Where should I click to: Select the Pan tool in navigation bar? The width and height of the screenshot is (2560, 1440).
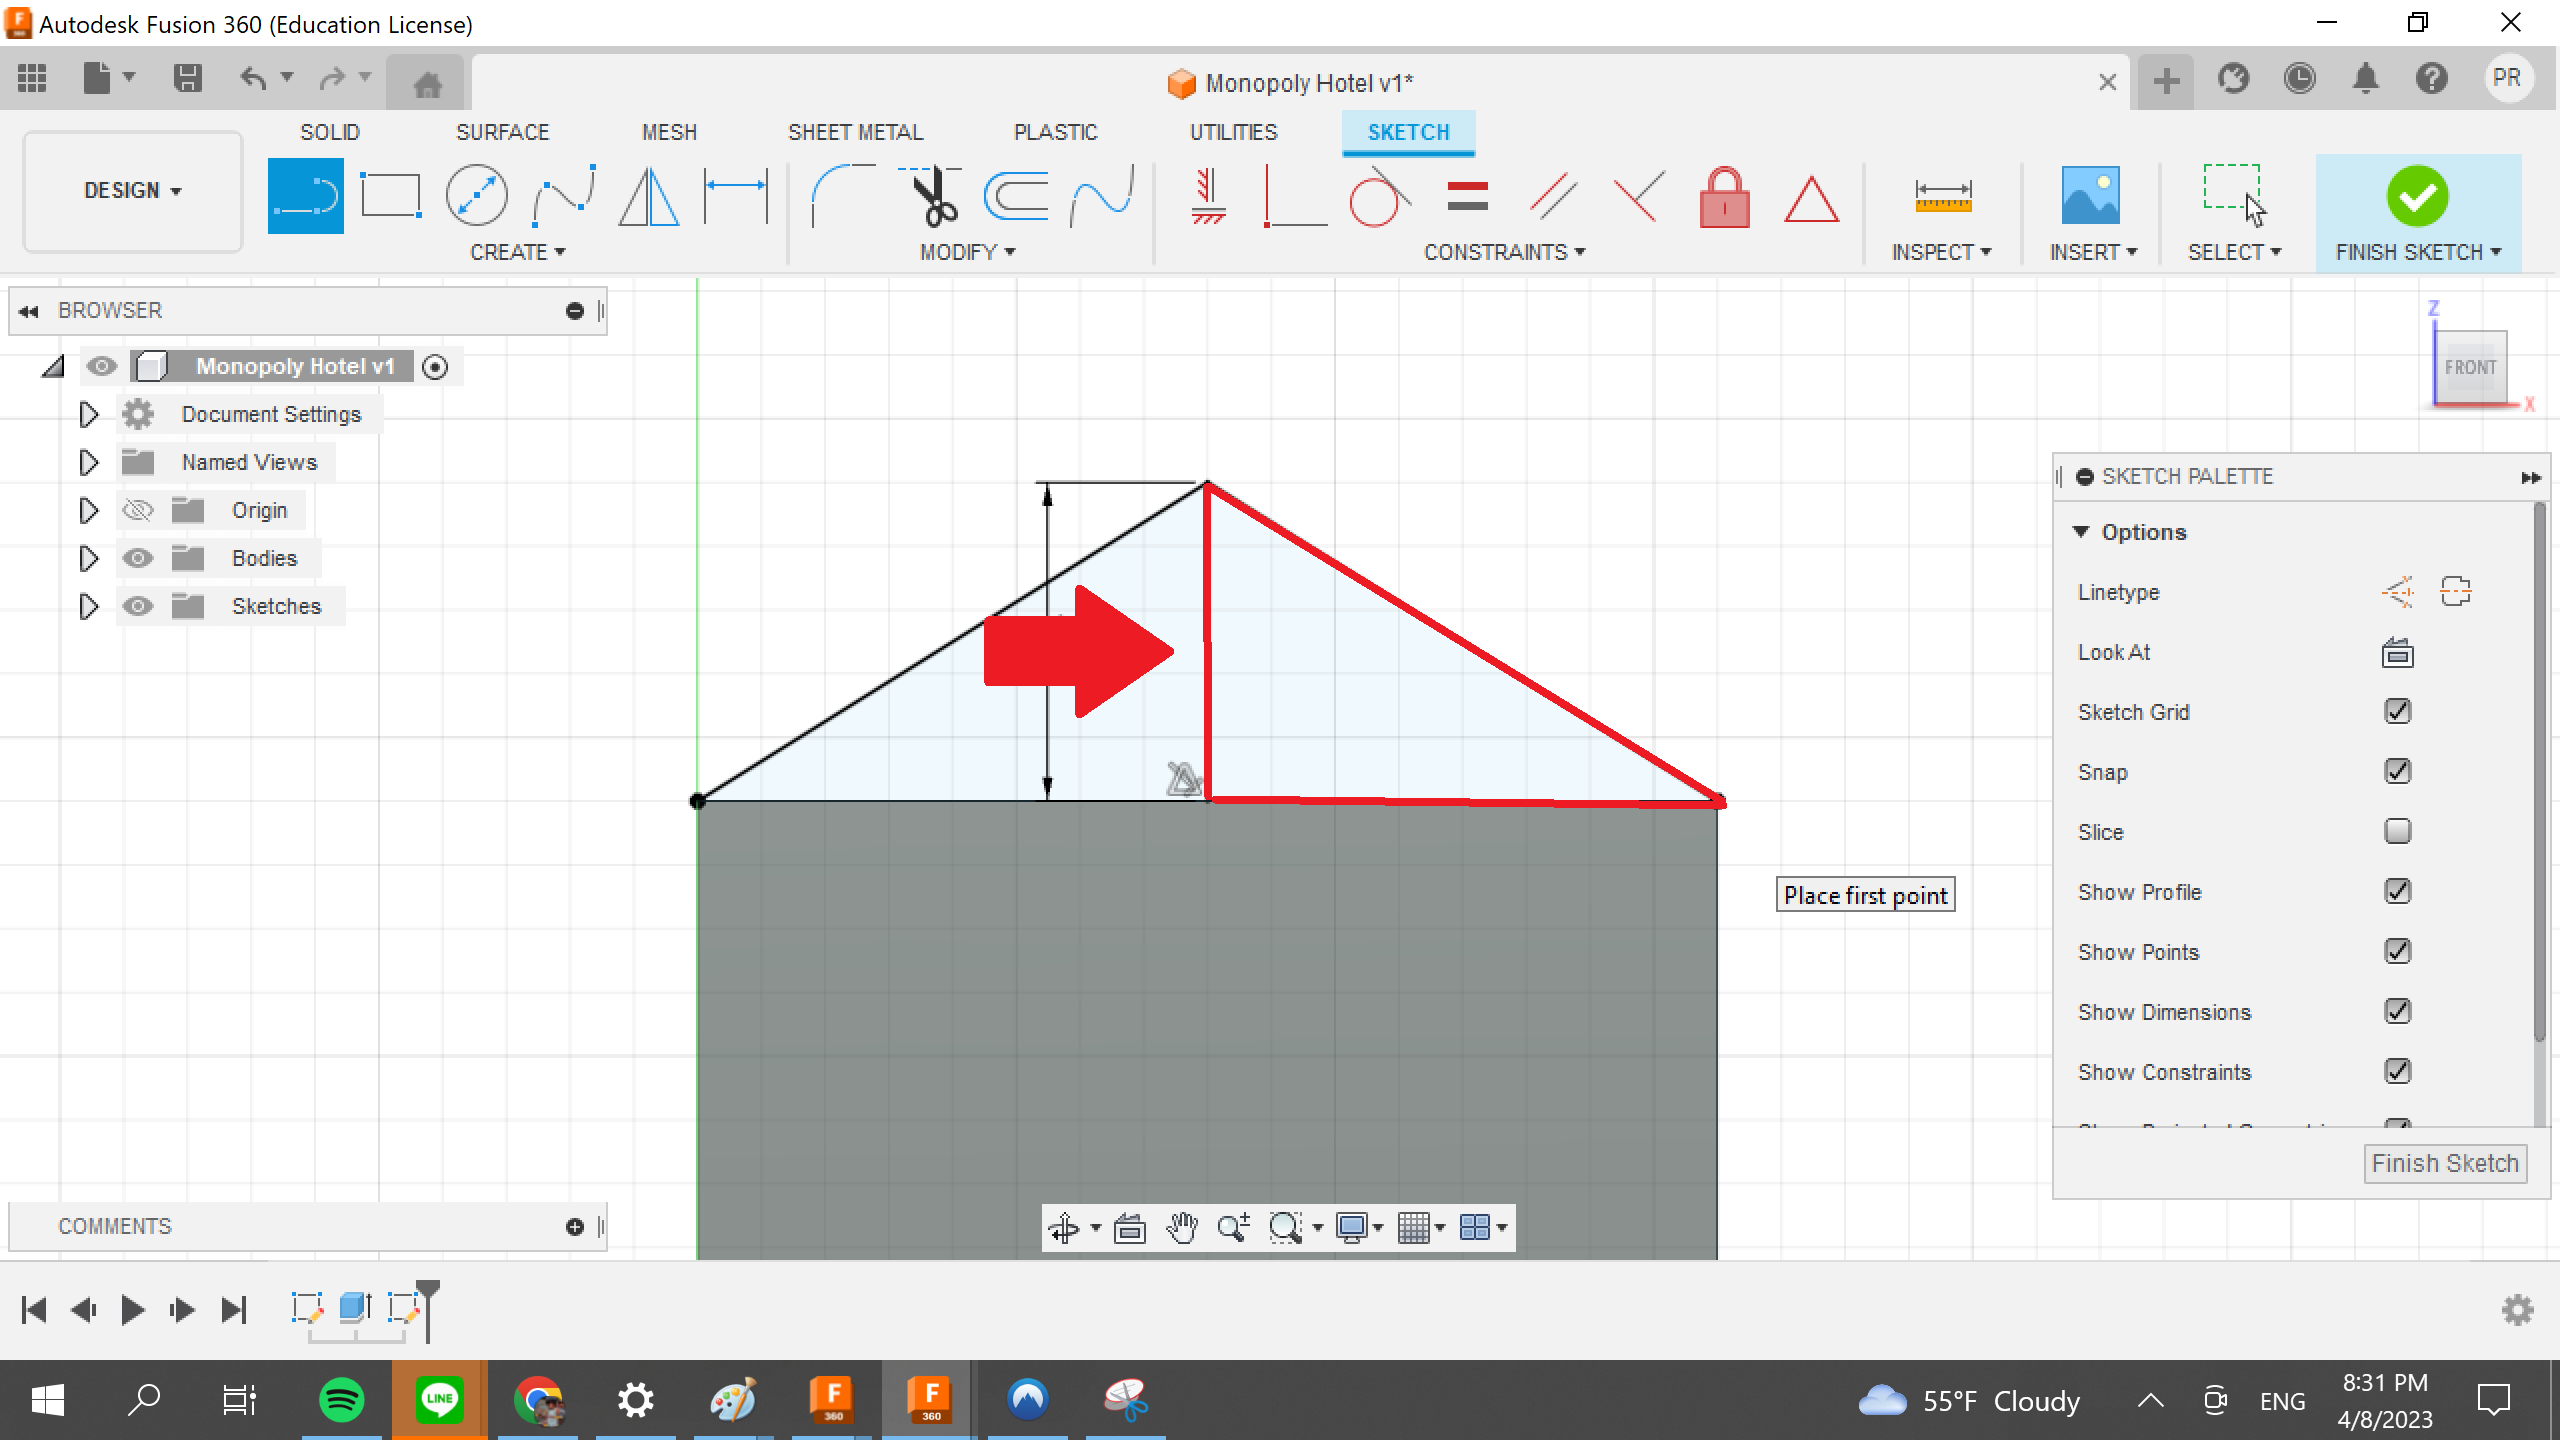tap(1183, 1227)
